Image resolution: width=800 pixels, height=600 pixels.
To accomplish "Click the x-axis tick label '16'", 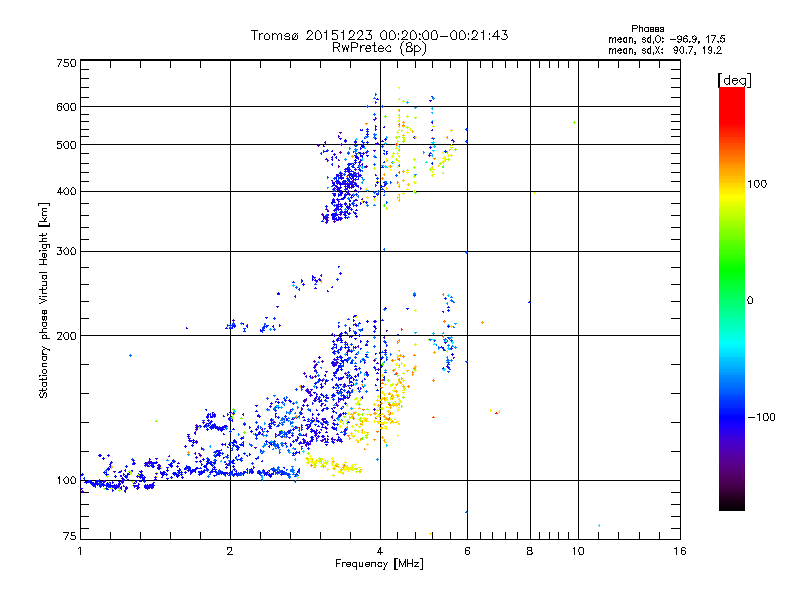I will point(680,551).
